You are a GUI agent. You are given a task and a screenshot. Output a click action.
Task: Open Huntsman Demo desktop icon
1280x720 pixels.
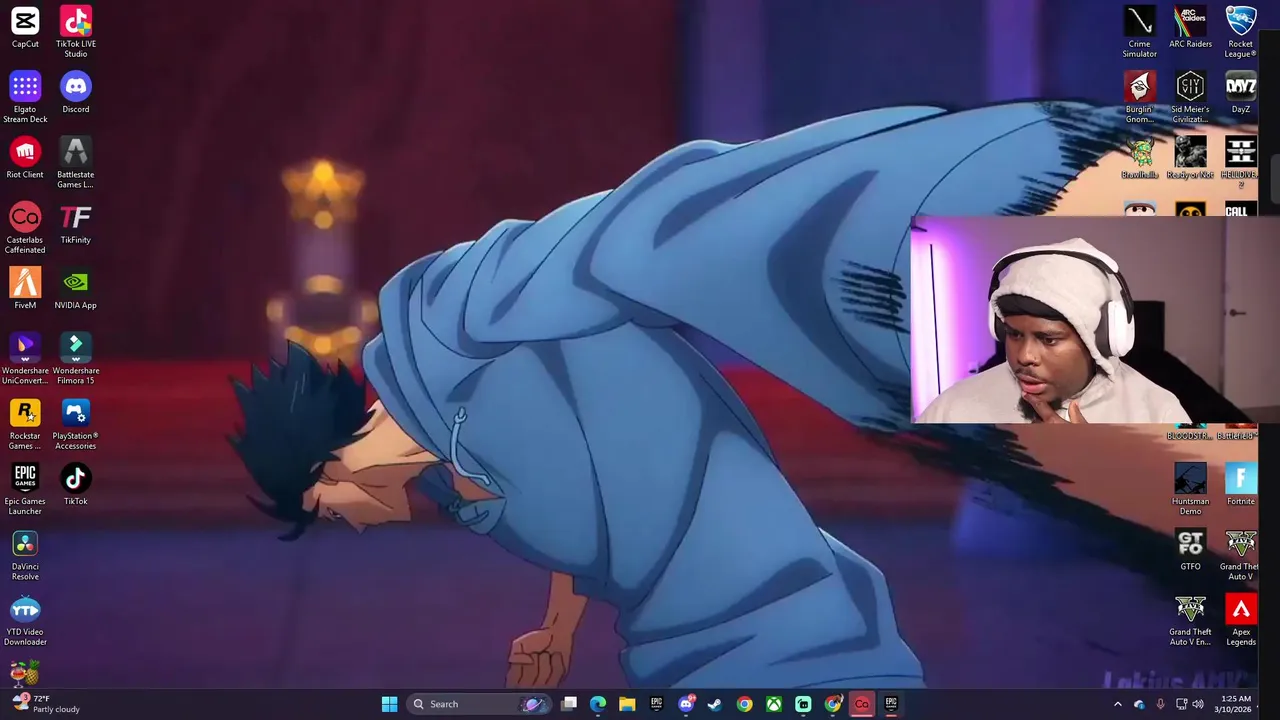pyautogui.click(x=1190, y=489)
